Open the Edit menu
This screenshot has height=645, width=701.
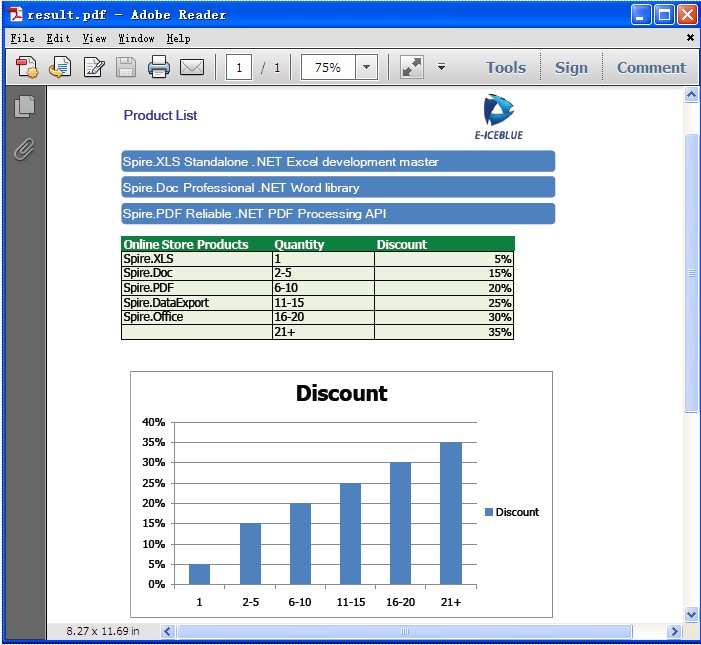pos(58,38)
